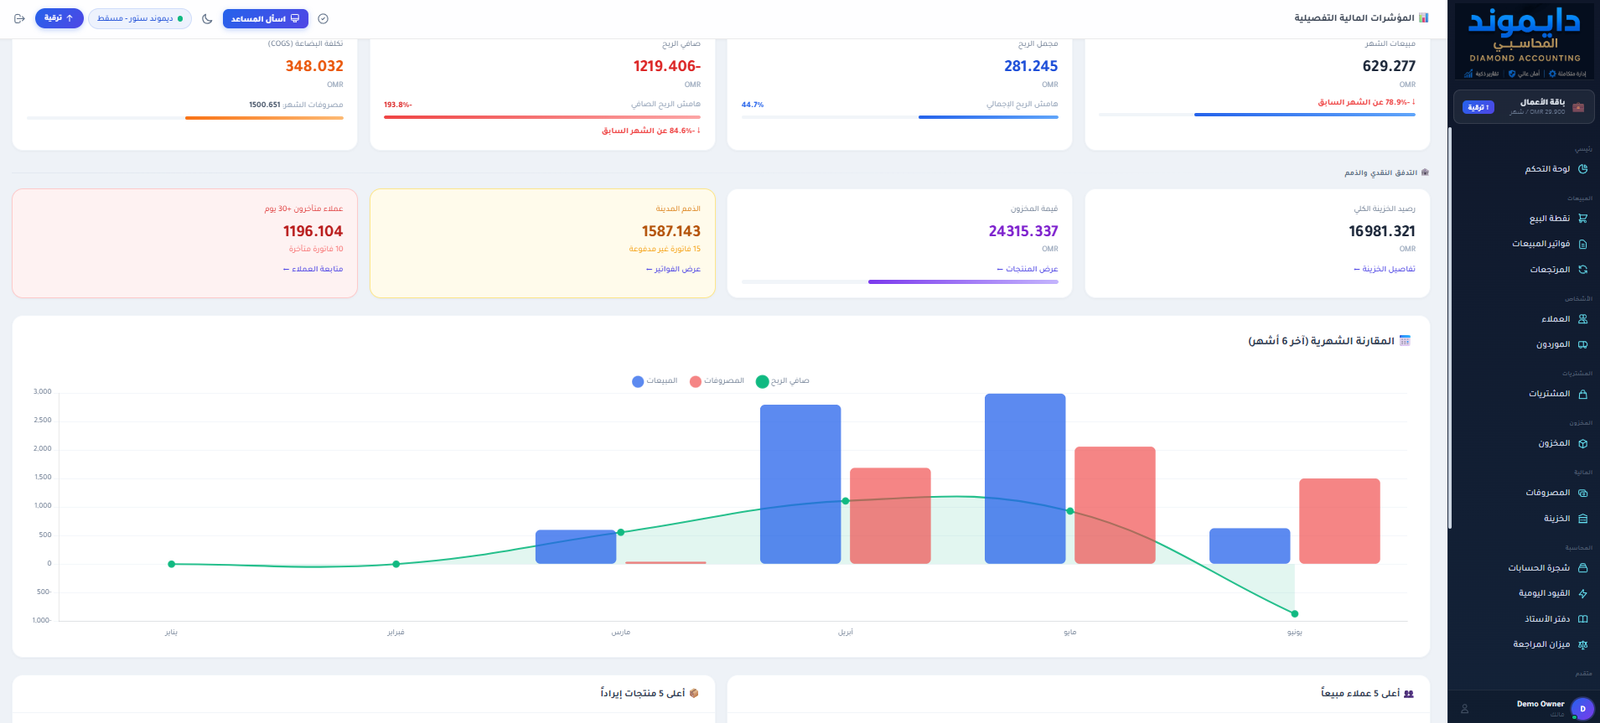Click the logout icon in top bar
Image resolution: width=1600 pixels, height=723 pixels.
pos(19,18)
